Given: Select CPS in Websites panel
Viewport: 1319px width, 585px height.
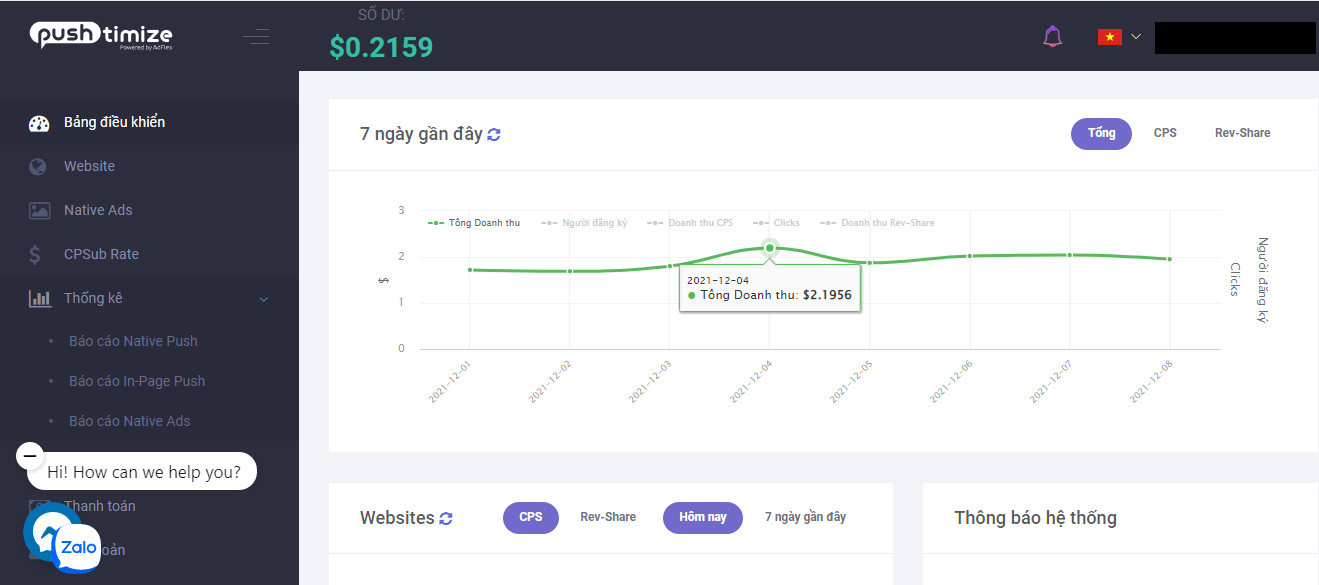Looking at the screenshot, I should pyautogui.click(x=531, y=517).
